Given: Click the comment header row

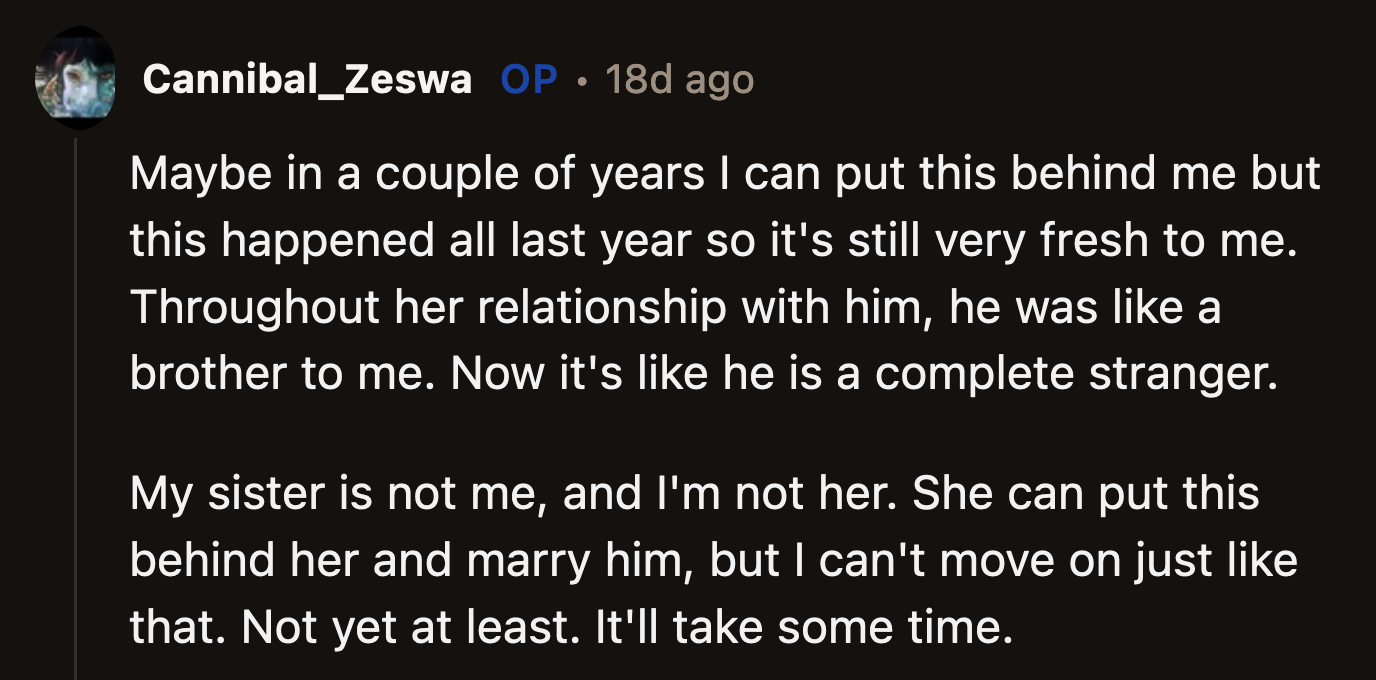Looking at the screenshot, I should point(400,79).
